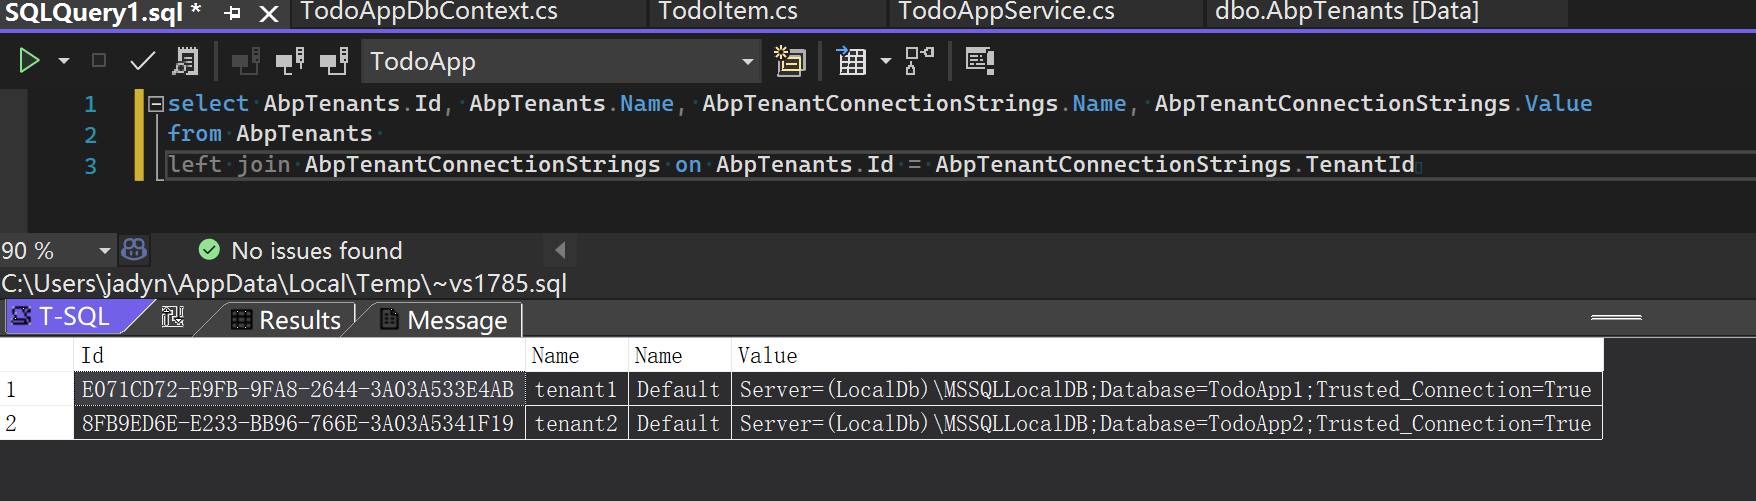Image resolution: width=1756 pixels, height=501 pixels.
Task: Click the grayed-out Connect server icon
Action: [246, 61]
